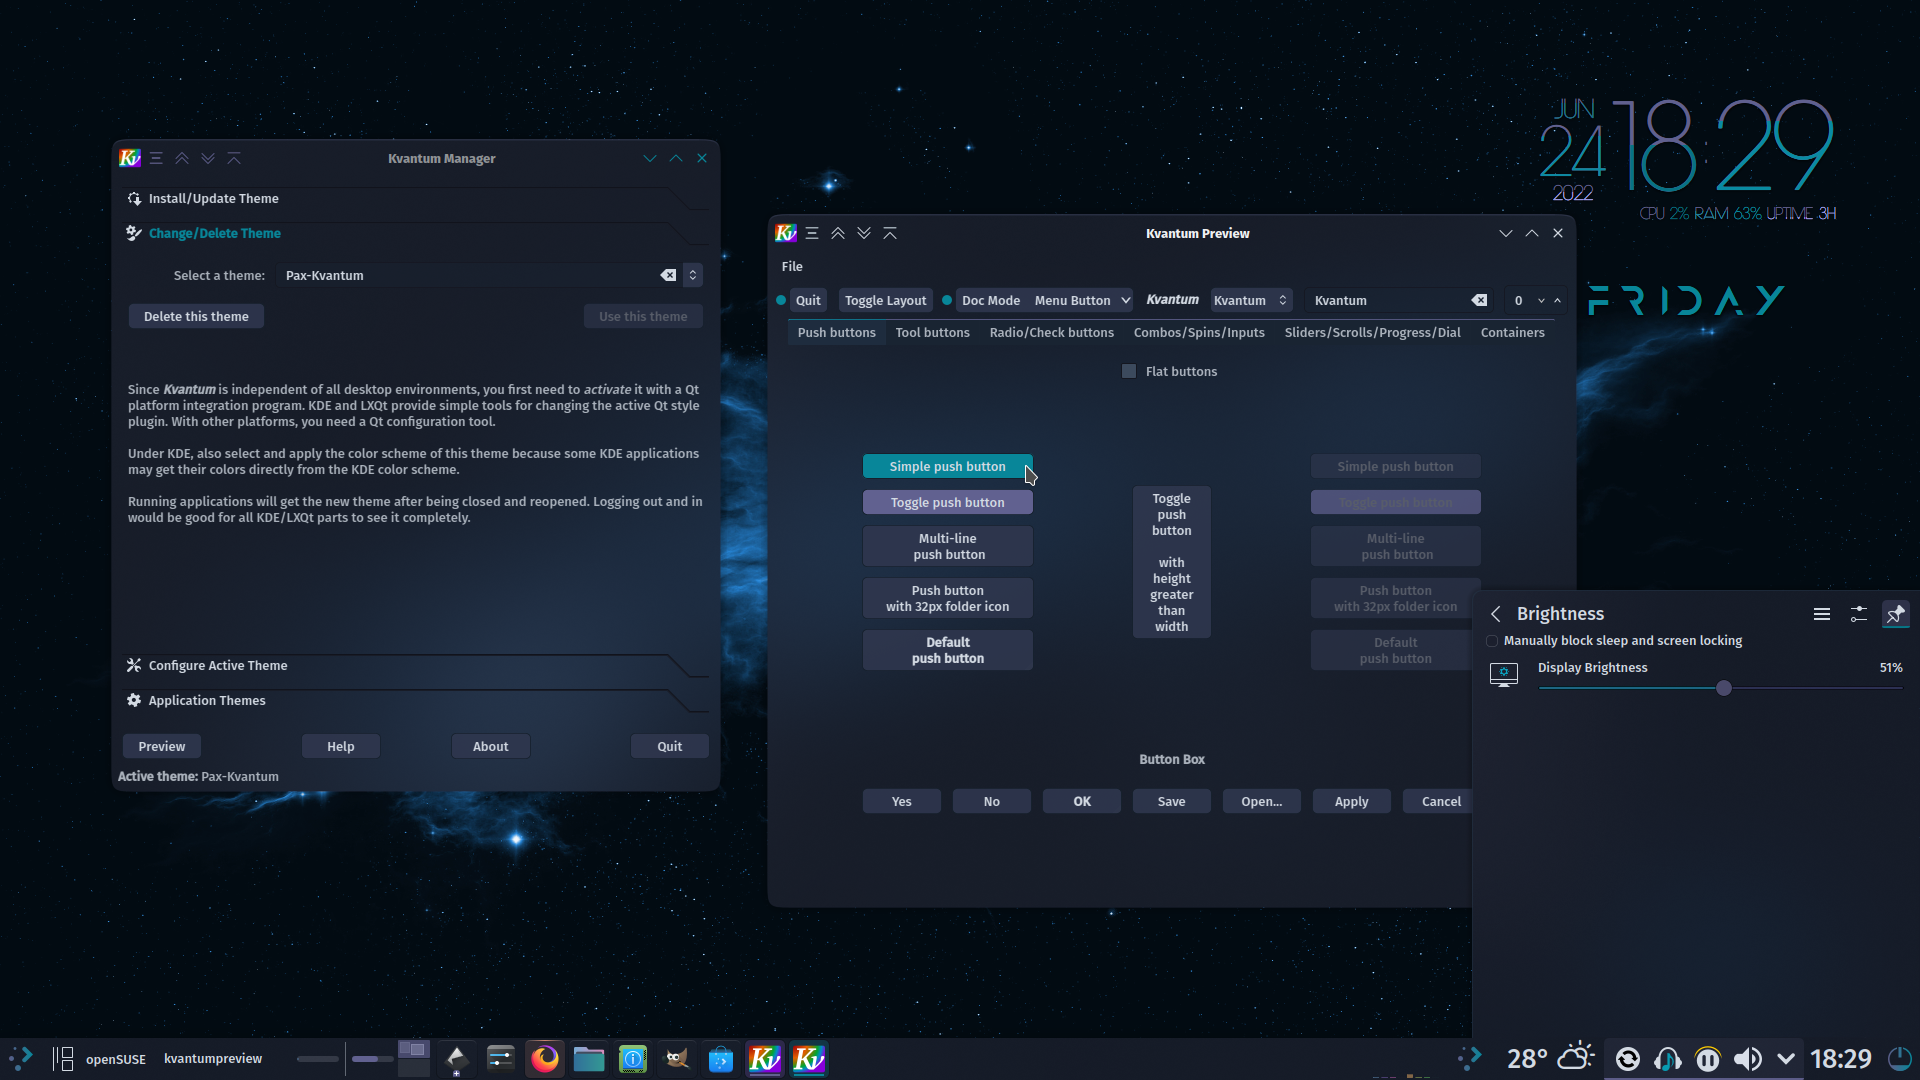Click Apply in the Button Box
The image size is (1920, 1080).
(x=1351, y=801)
